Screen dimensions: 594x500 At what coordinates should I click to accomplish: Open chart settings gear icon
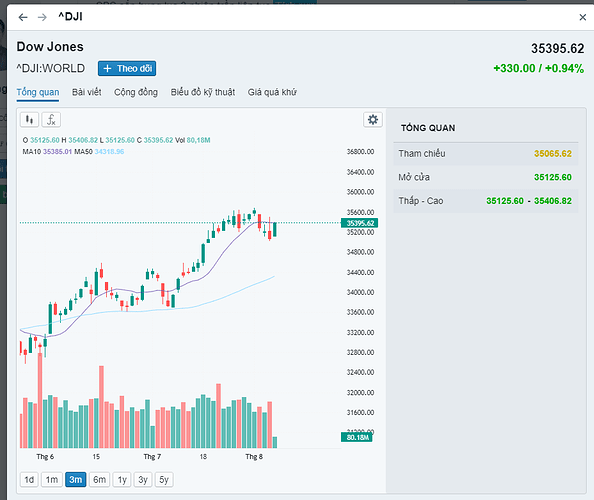click(373, 120)
